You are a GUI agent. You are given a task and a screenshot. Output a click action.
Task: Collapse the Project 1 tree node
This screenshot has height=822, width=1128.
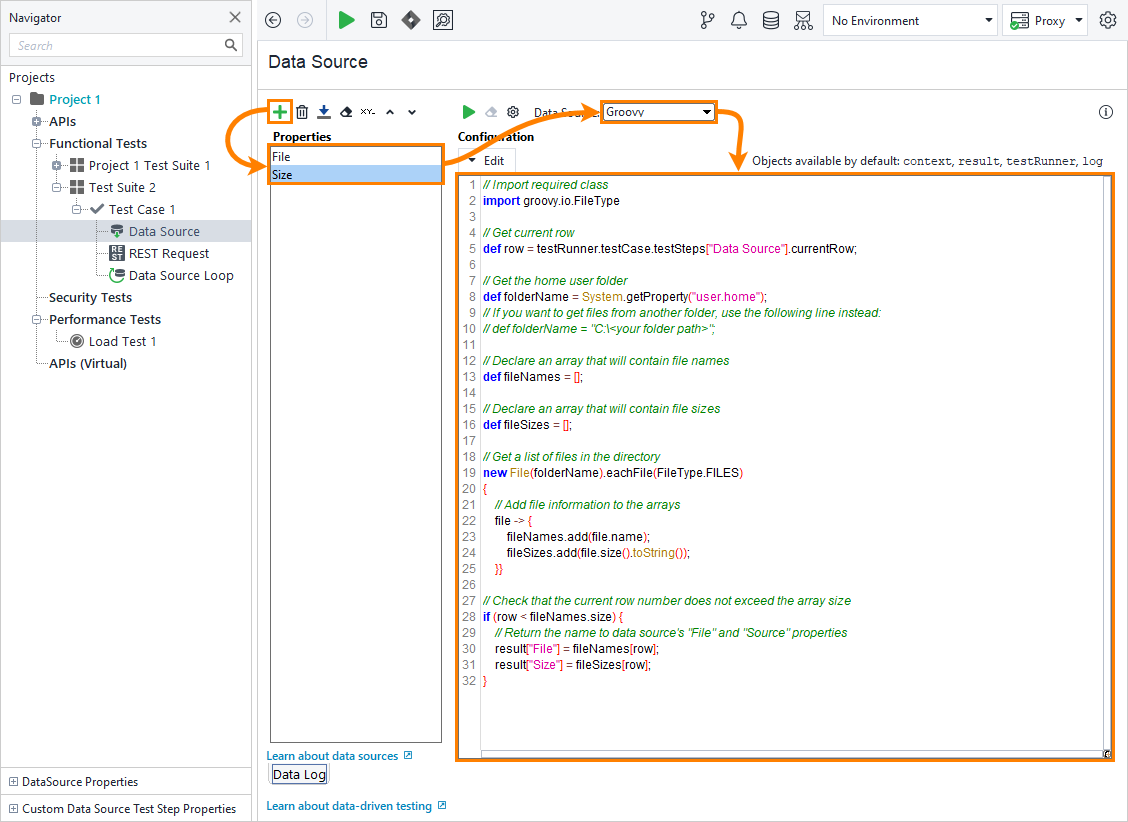(16, 99)
